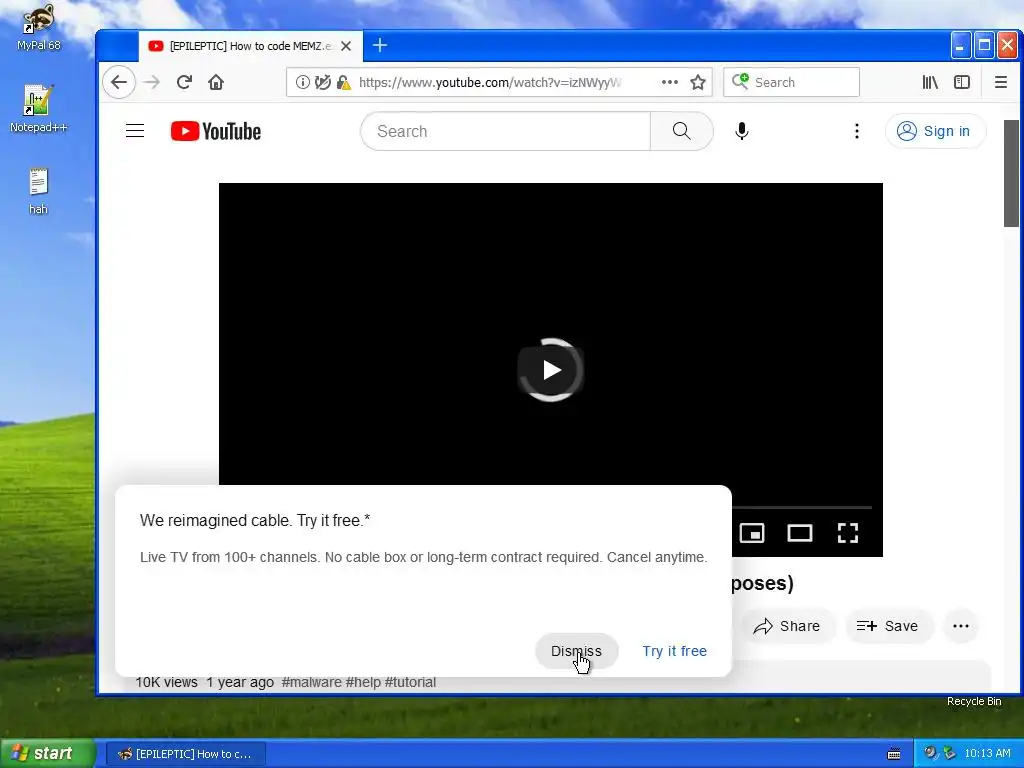Open the browser hamburger menu
1024x768 pixels.
1000,82
